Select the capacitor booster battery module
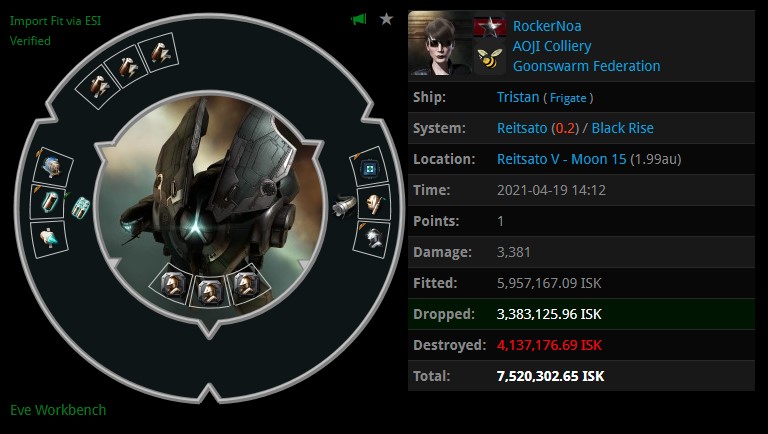The image size is (768, 434). point(48,202)
